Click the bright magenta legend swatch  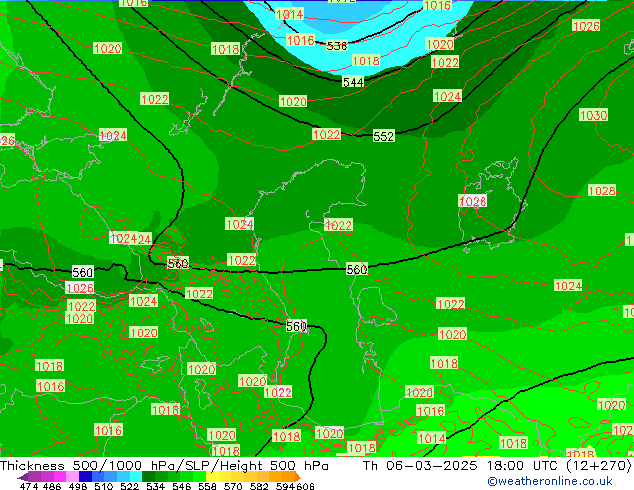[x=60, y=476]
